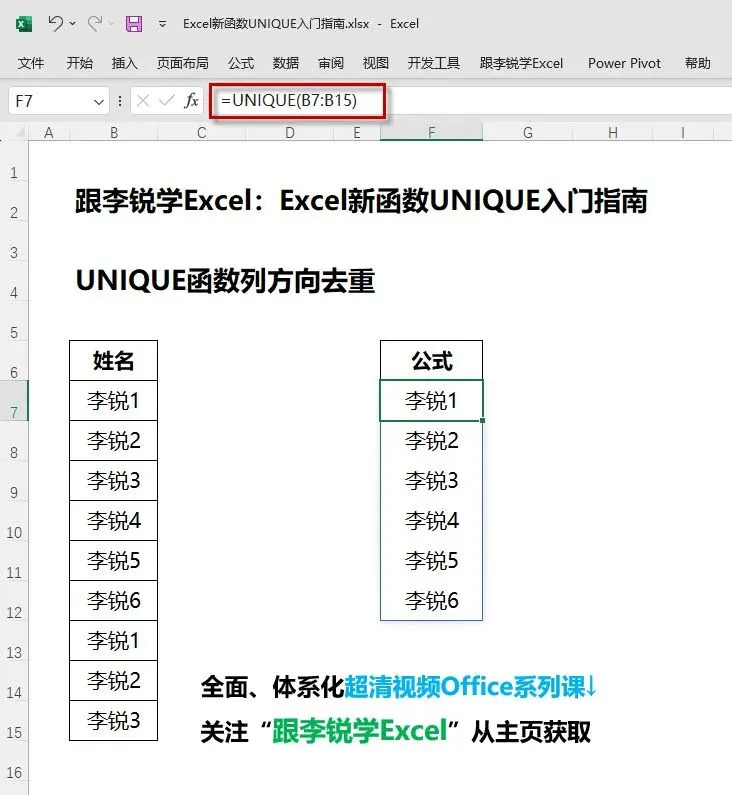Select column A header
This screenshot has width=732, height=795.
49,133
